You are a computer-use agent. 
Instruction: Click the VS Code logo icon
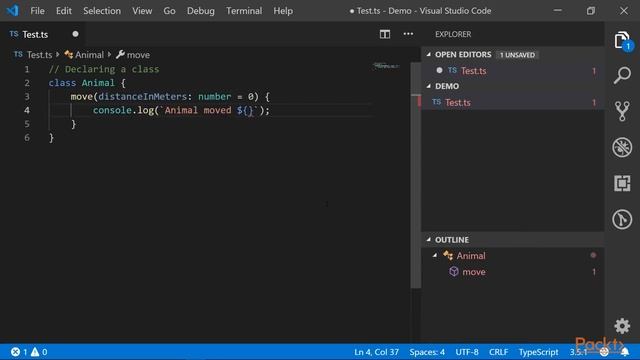point(12,11)
